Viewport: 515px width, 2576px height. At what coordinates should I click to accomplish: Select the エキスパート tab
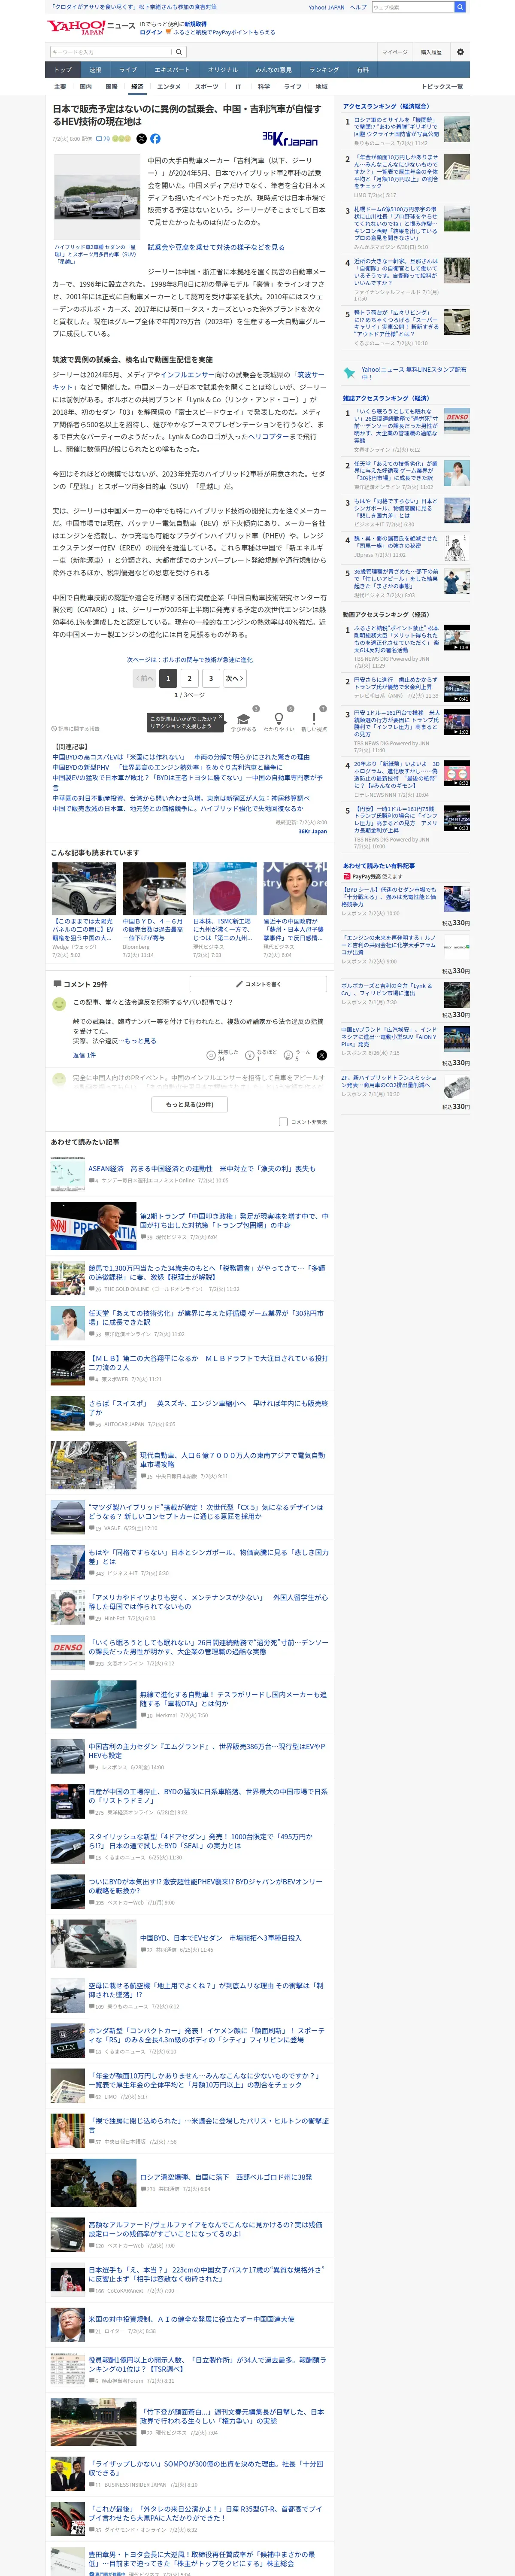pyautogui.click(x=172, y=70)
